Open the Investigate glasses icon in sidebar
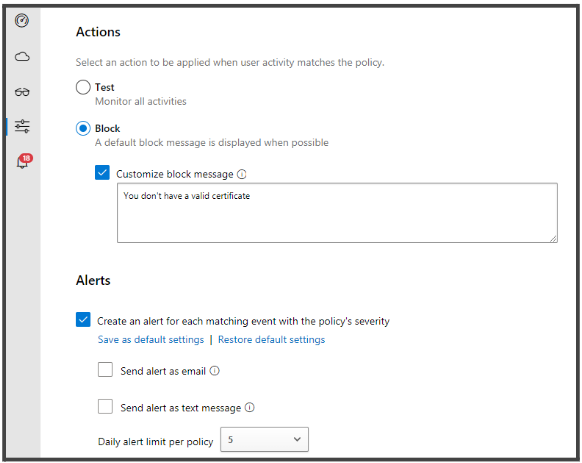This screenshot has height=463, width=582. click(x=22, y=92)
